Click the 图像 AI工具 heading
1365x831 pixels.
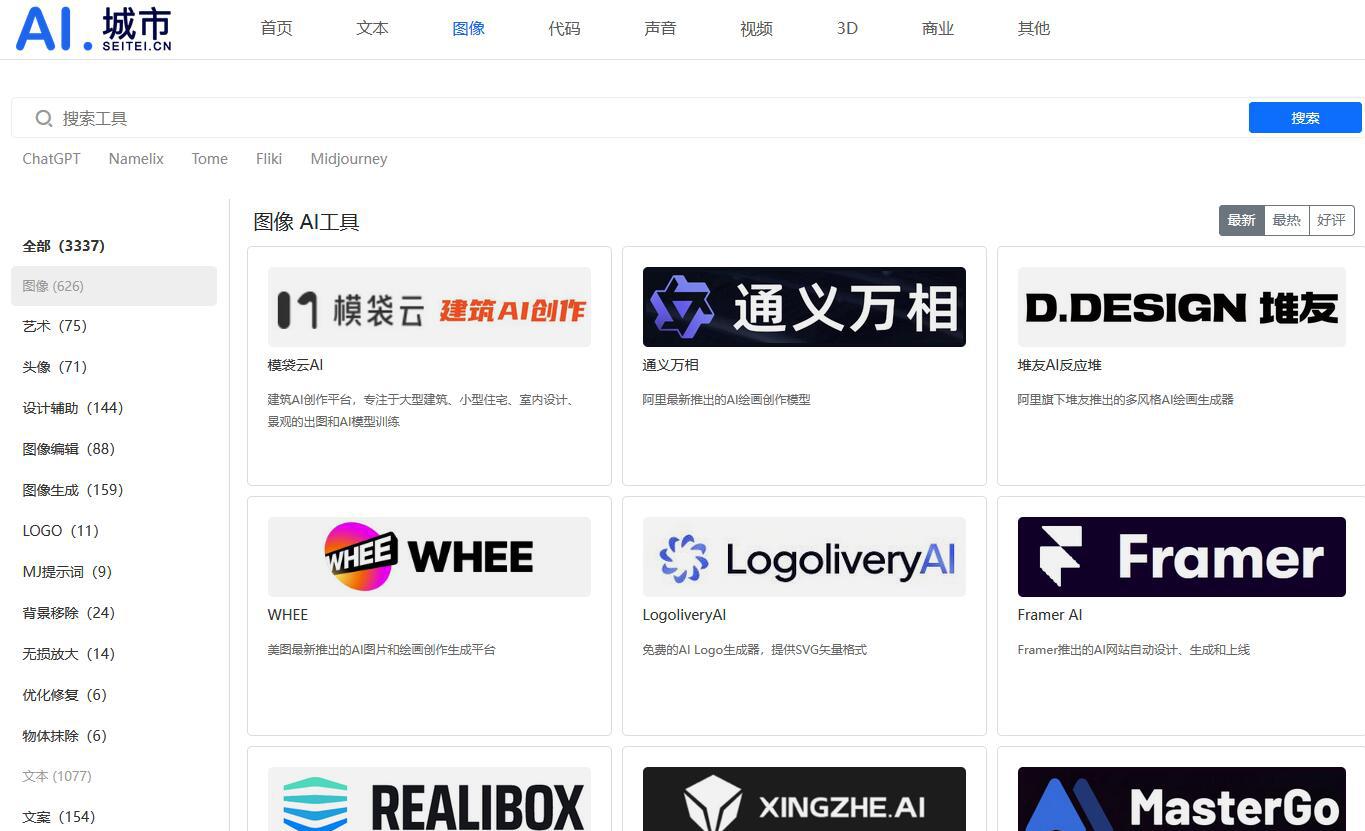[x=306, y=222]
